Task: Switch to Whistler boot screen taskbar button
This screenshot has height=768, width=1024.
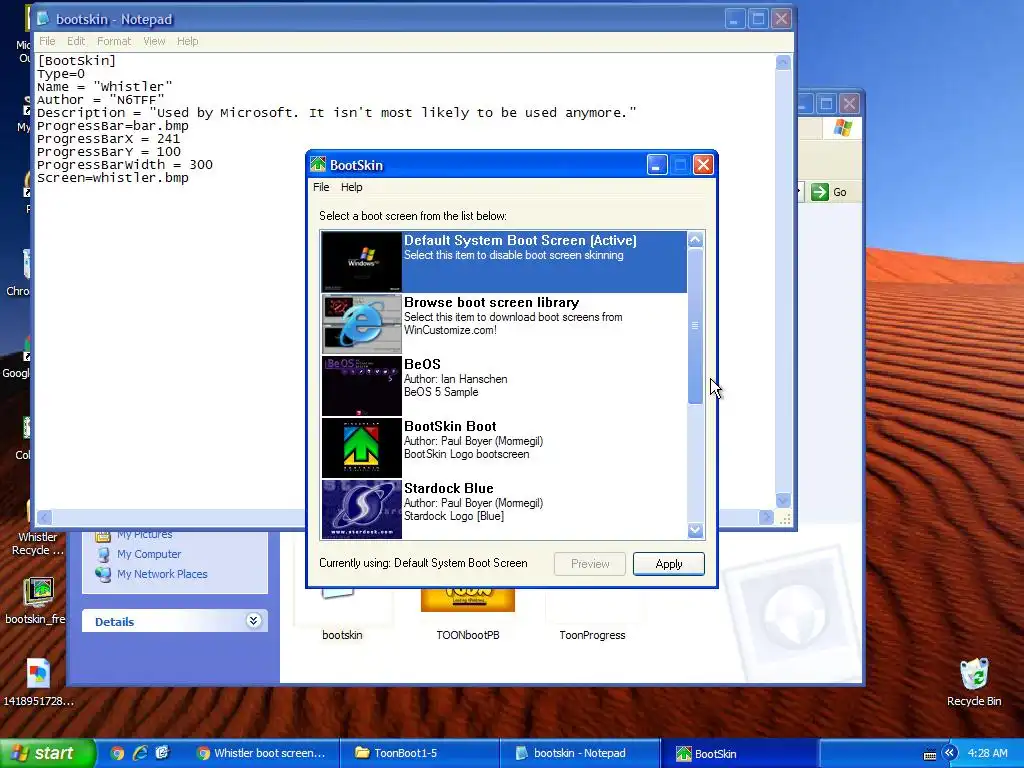Action: coord(265,753)
